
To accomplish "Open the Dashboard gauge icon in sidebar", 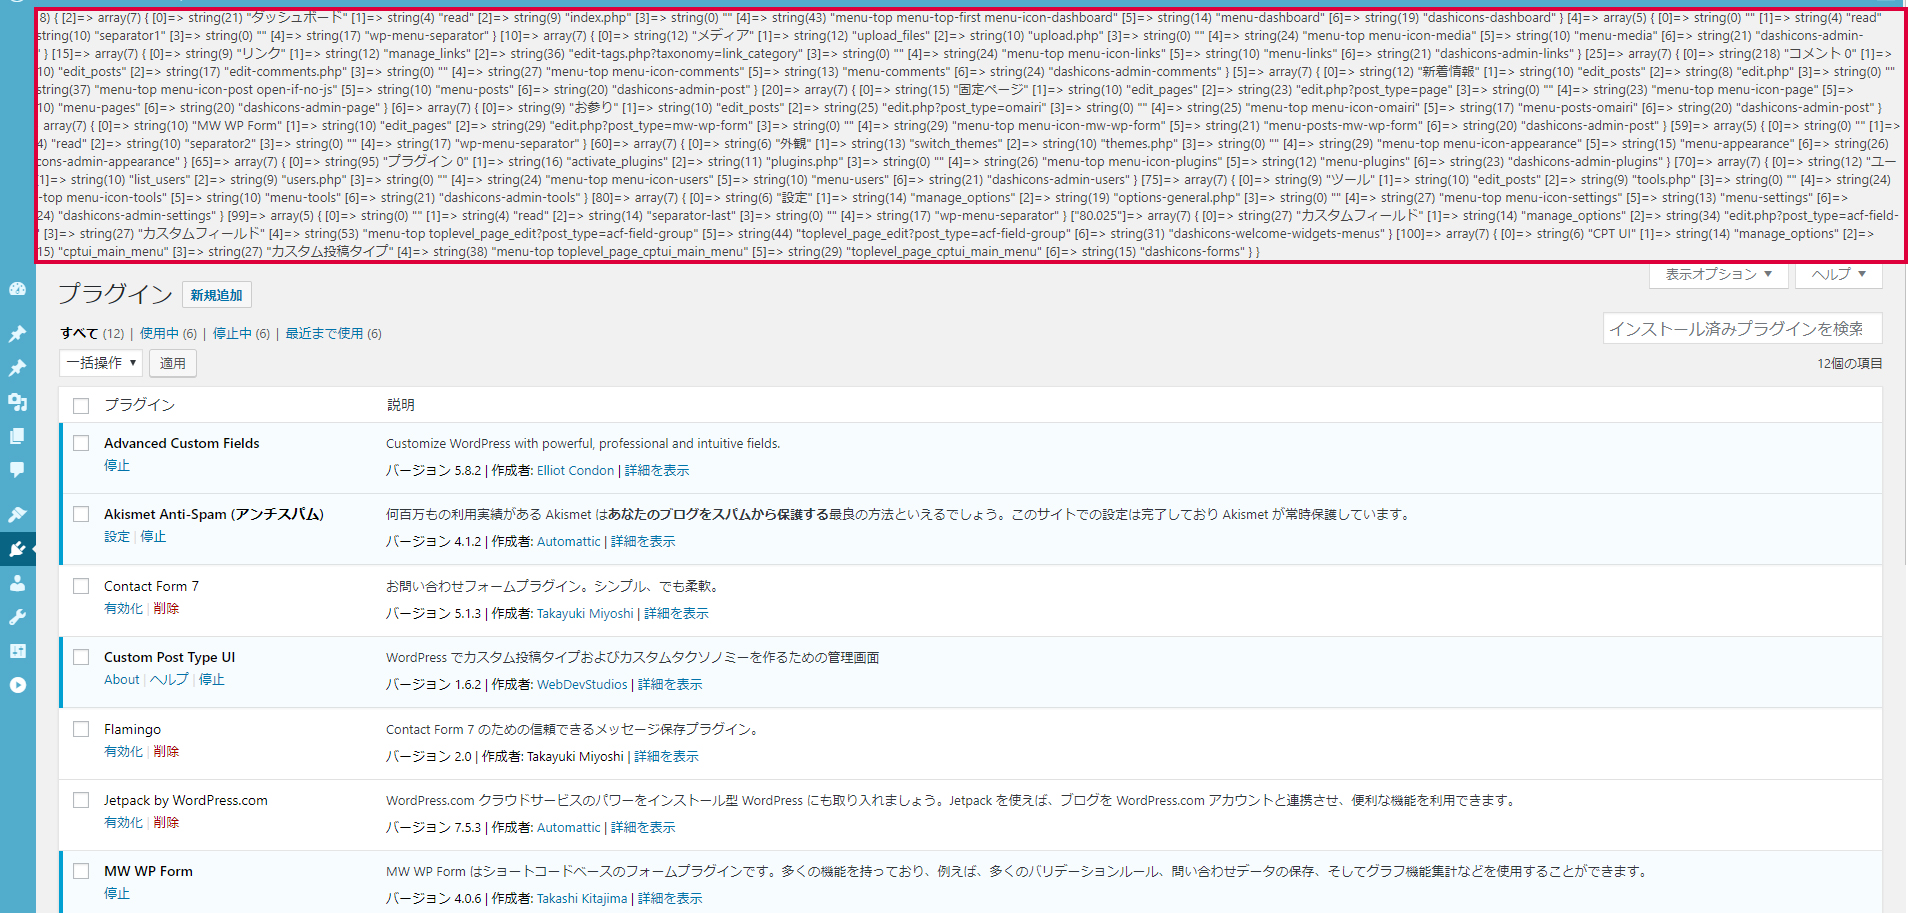I will (x=17, y=289).
